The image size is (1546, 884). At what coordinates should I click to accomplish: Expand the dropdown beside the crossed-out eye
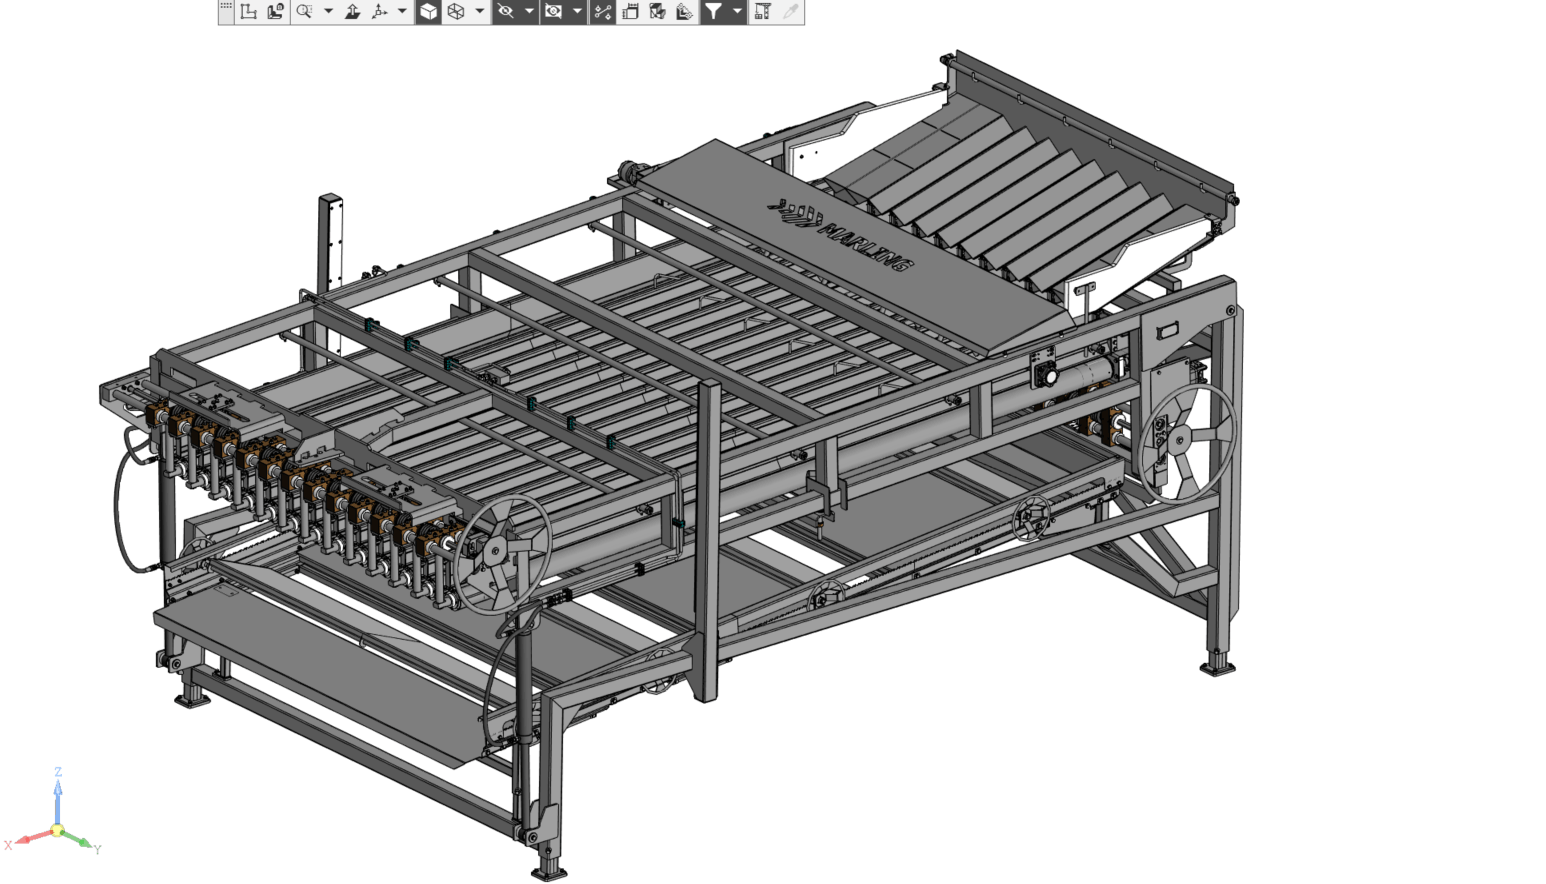point(529,12)
